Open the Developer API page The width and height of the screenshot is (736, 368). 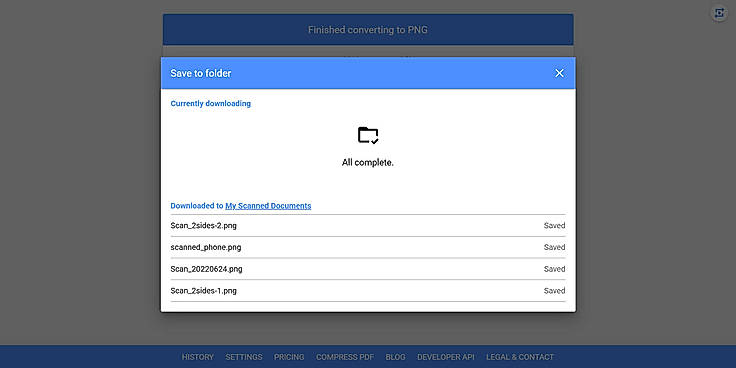pyautogui.click(x=446, y=357)
